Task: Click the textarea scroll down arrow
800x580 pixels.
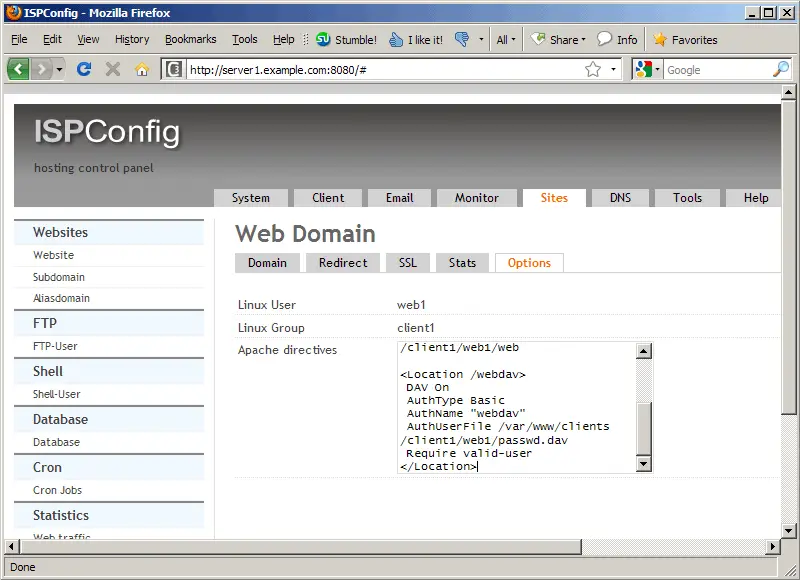Action: (x=644, y=464)
